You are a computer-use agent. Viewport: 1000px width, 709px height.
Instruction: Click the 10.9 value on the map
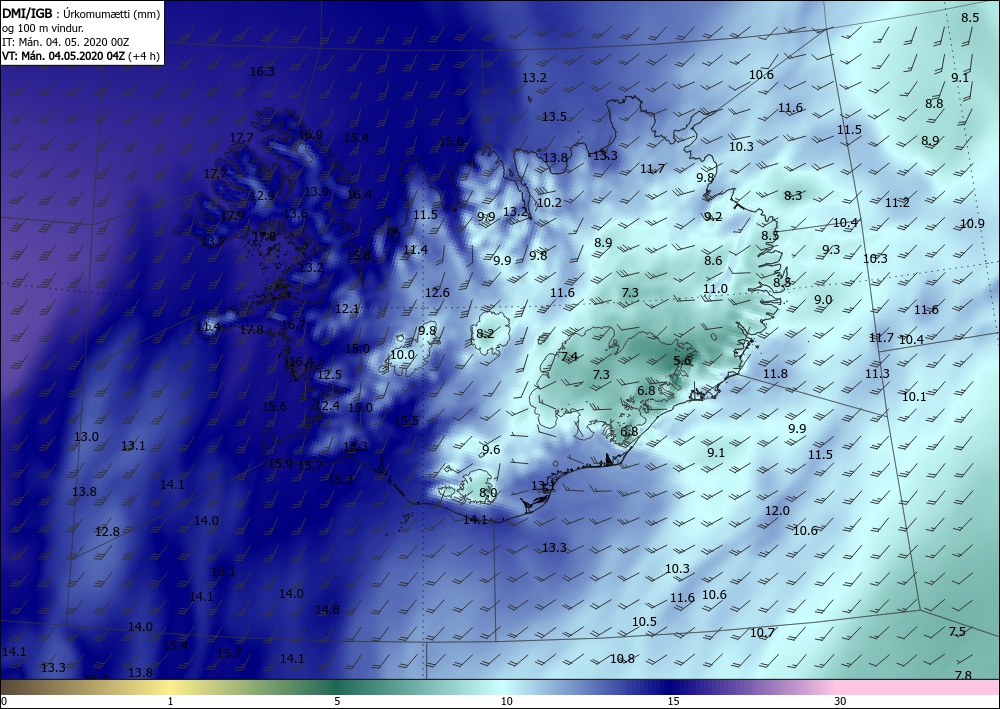pos(972,224)
